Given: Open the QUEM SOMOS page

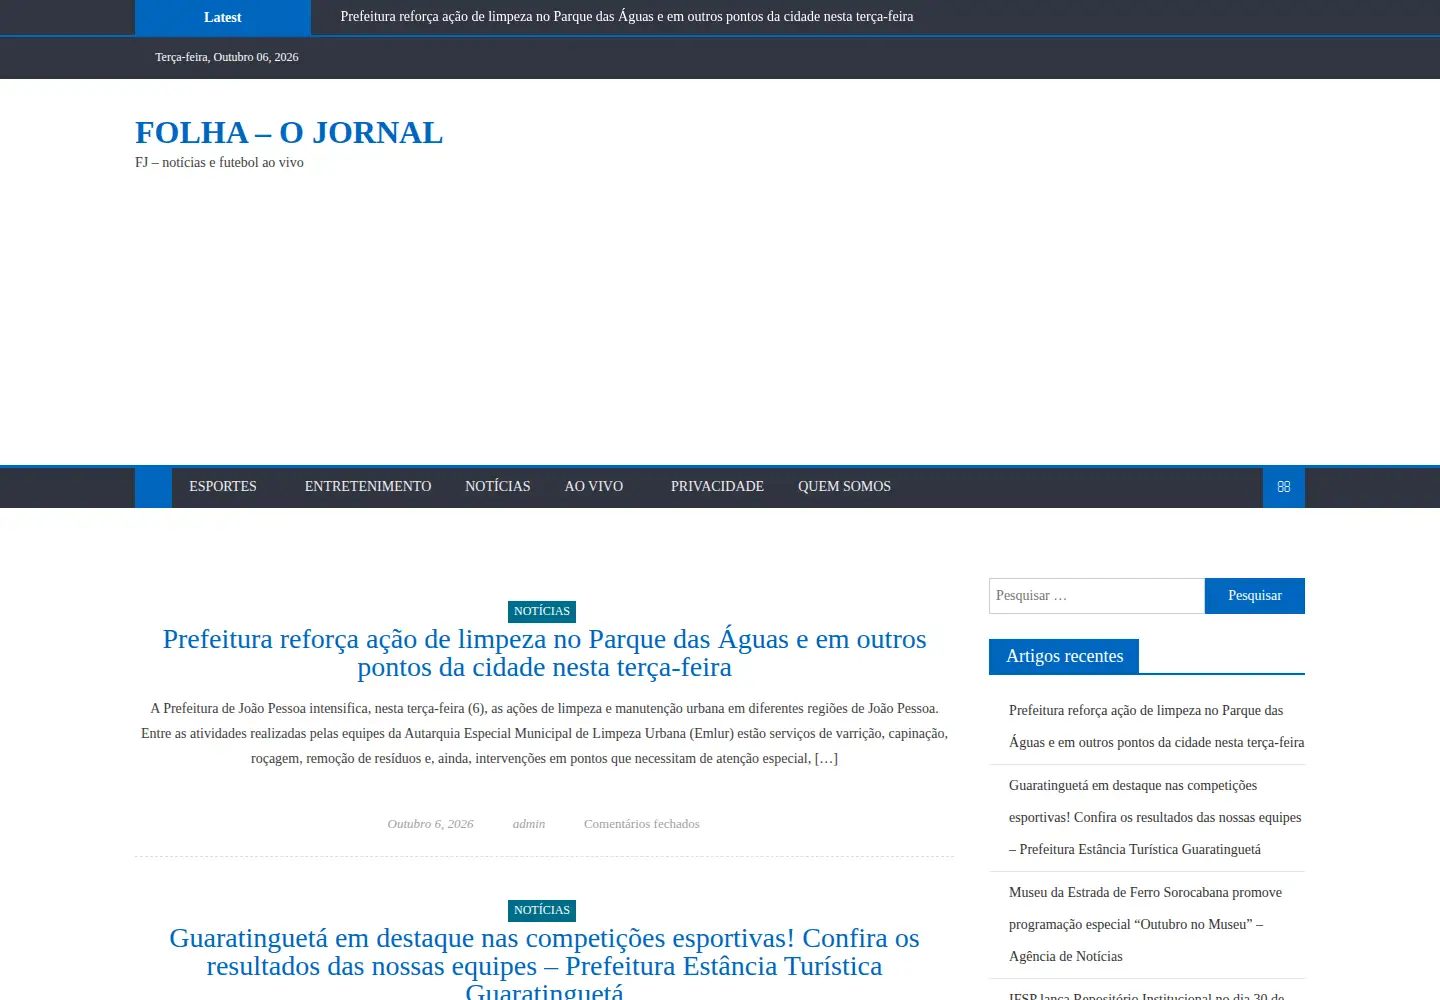Looking at the screenshot, I should 844,487.
